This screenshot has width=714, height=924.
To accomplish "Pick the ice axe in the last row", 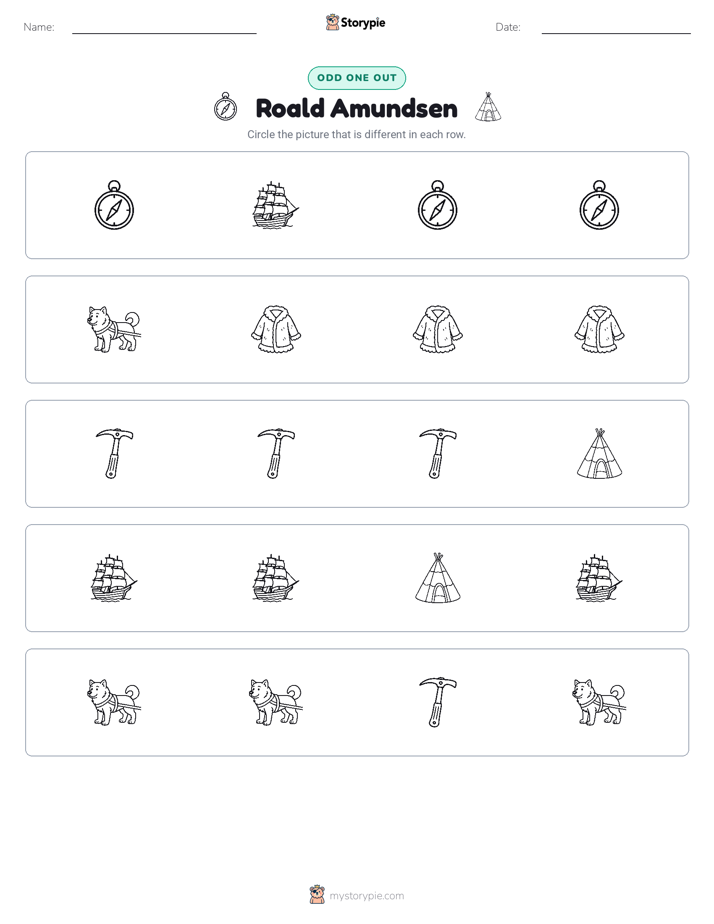I will (438, 702).
